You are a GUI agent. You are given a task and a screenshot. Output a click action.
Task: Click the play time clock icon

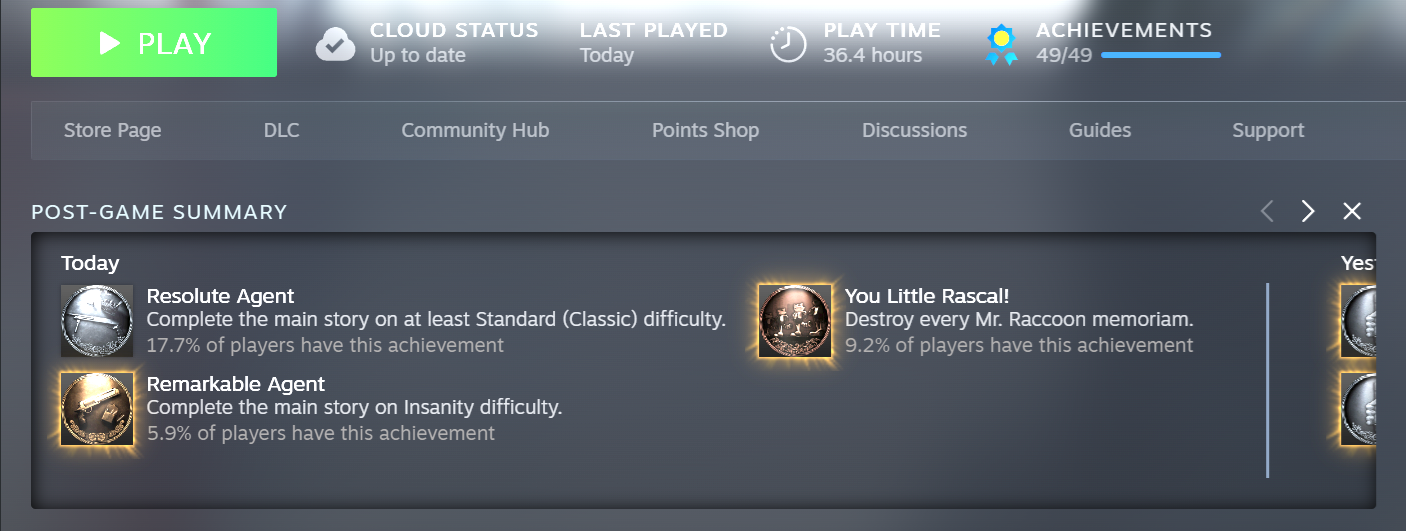788,44
